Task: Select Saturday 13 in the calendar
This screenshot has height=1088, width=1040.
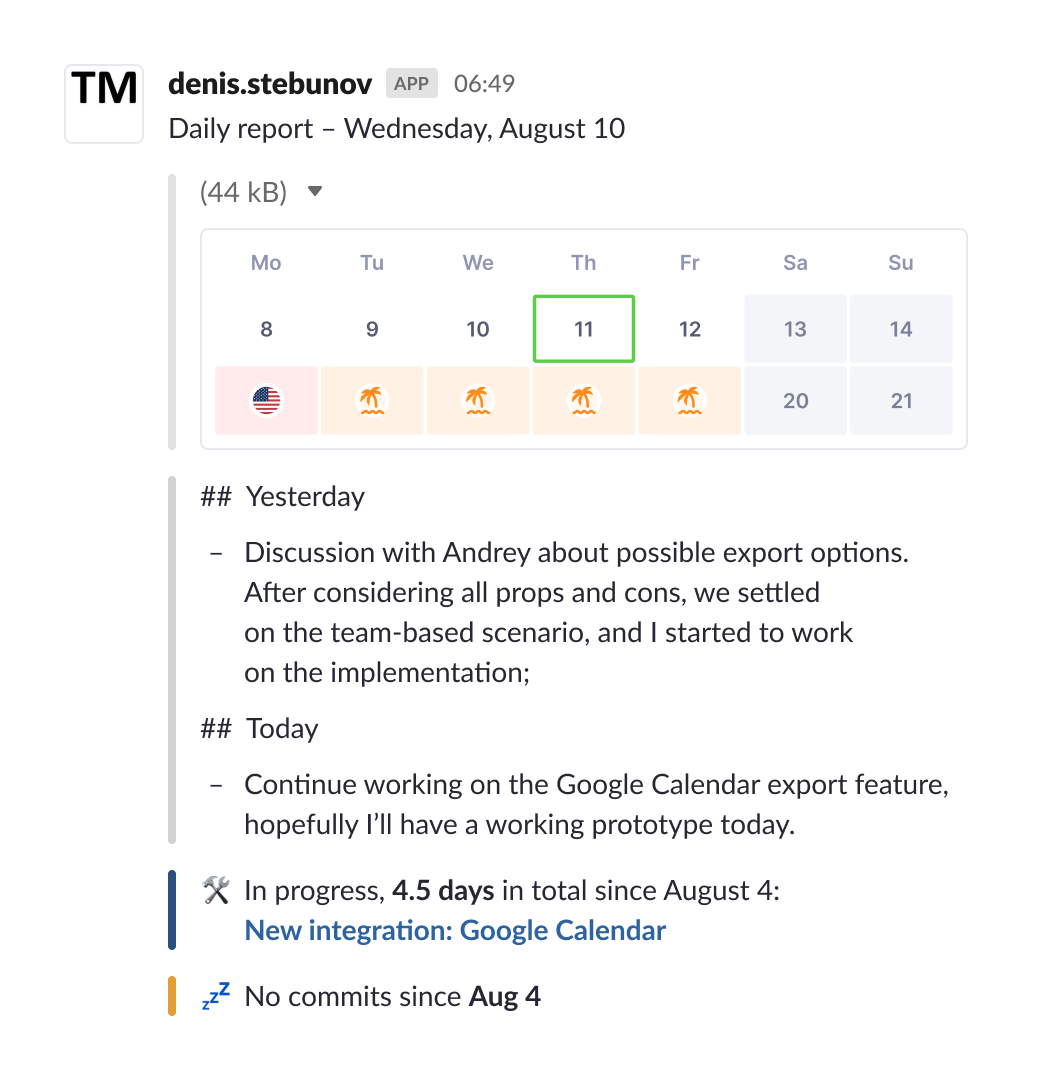Action: tap(795, 329)
